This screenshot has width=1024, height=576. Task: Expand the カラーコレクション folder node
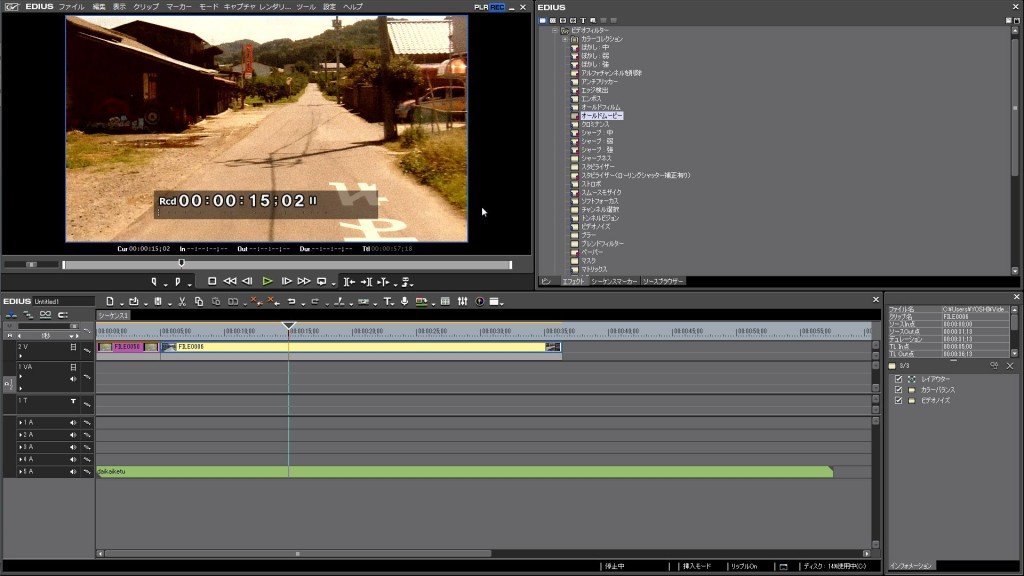coord(565,39)
